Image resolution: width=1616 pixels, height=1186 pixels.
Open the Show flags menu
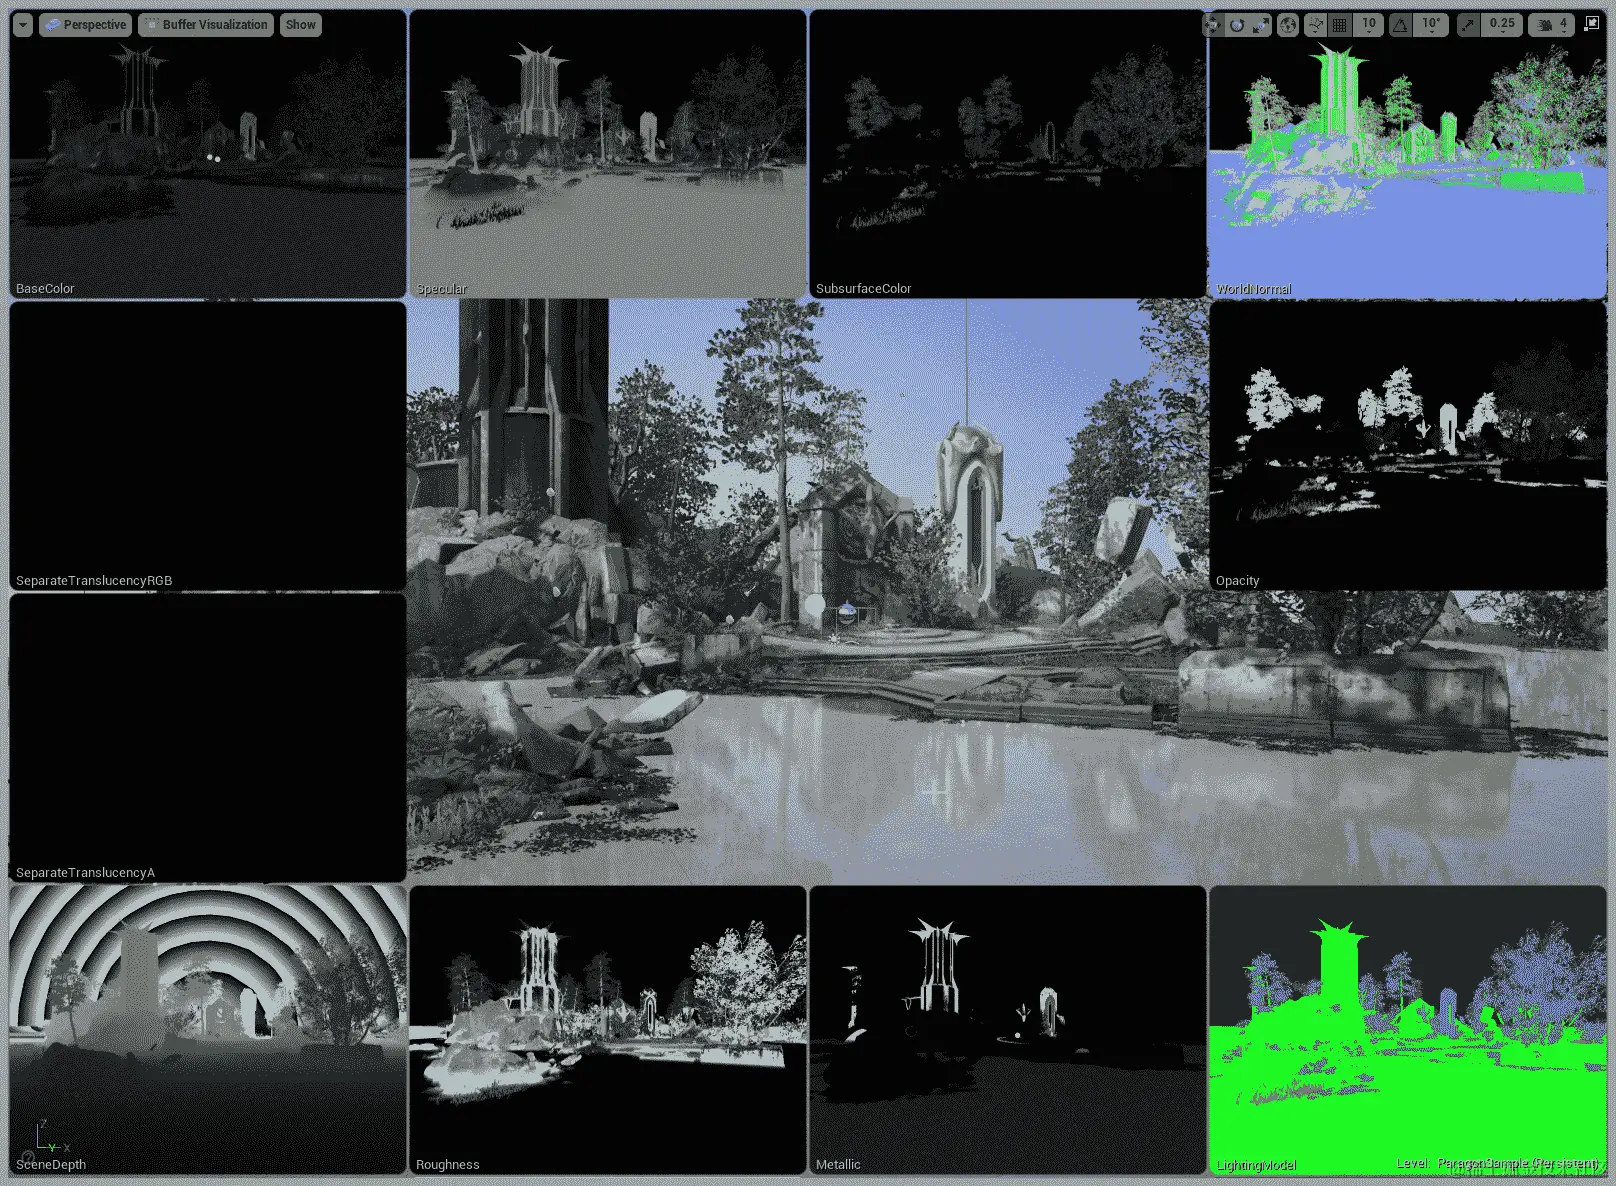[x=300, y=25]
